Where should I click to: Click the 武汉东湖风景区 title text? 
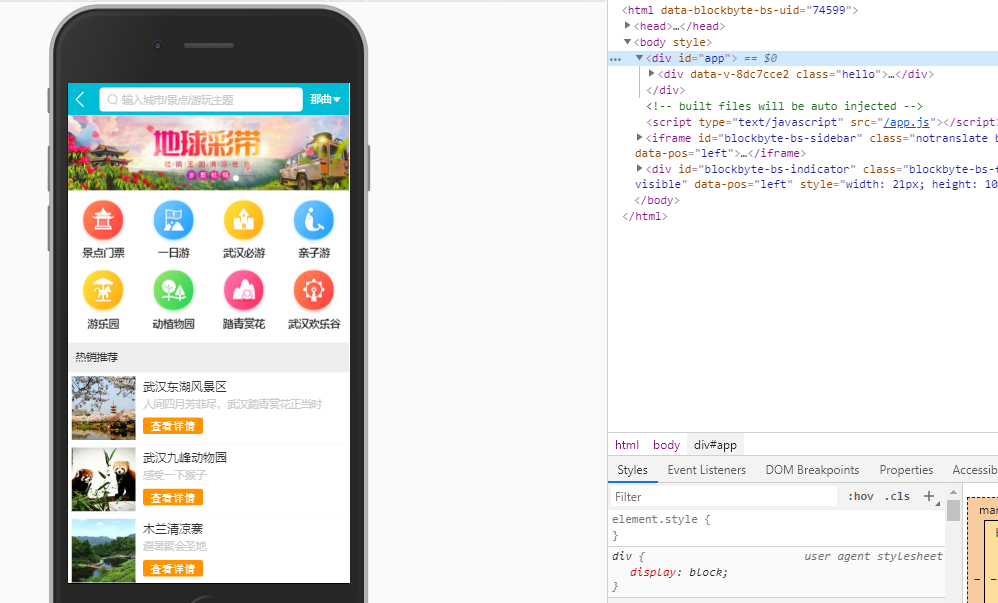pyautogui.click(x=185, y=387)
